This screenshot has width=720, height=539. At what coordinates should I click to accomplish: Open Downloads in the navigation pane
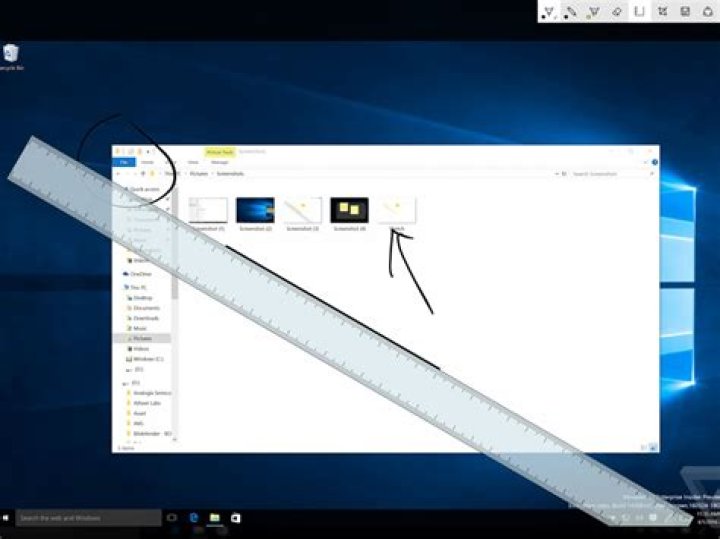[143, 318]
